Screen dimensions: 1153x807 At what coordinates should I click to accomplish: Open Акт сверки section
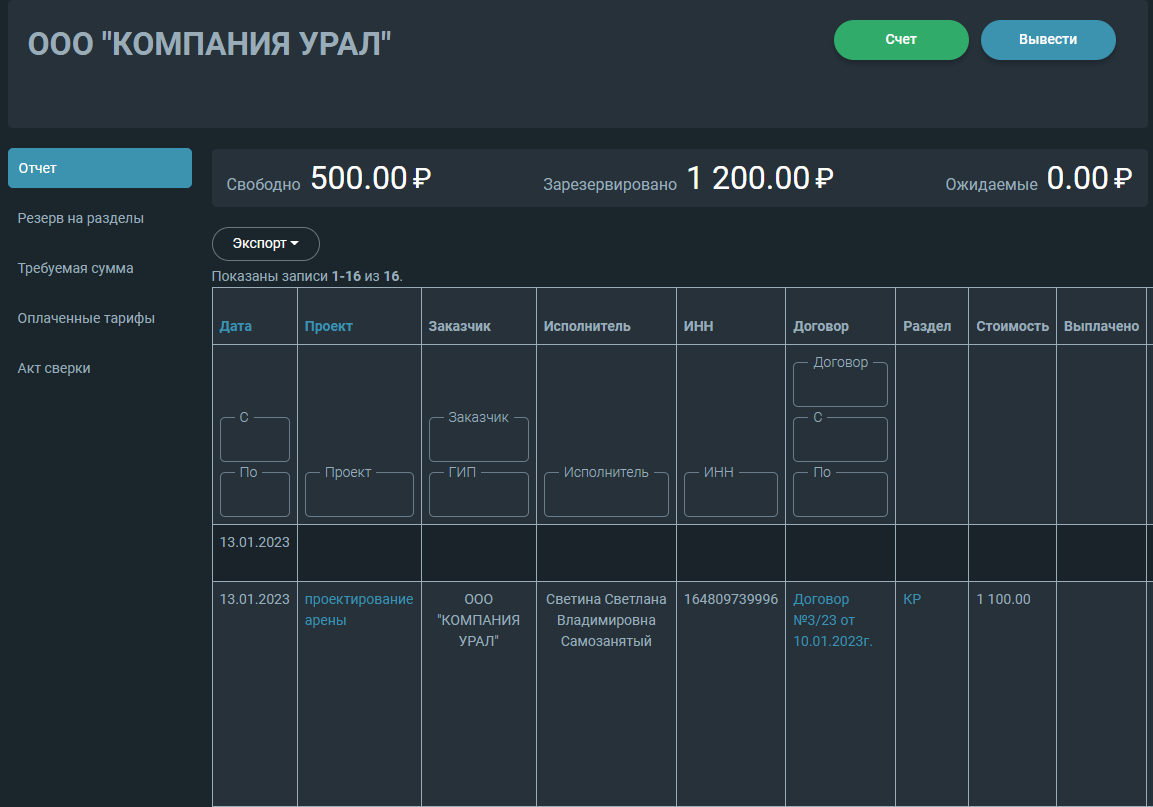[x=54, y=369]
